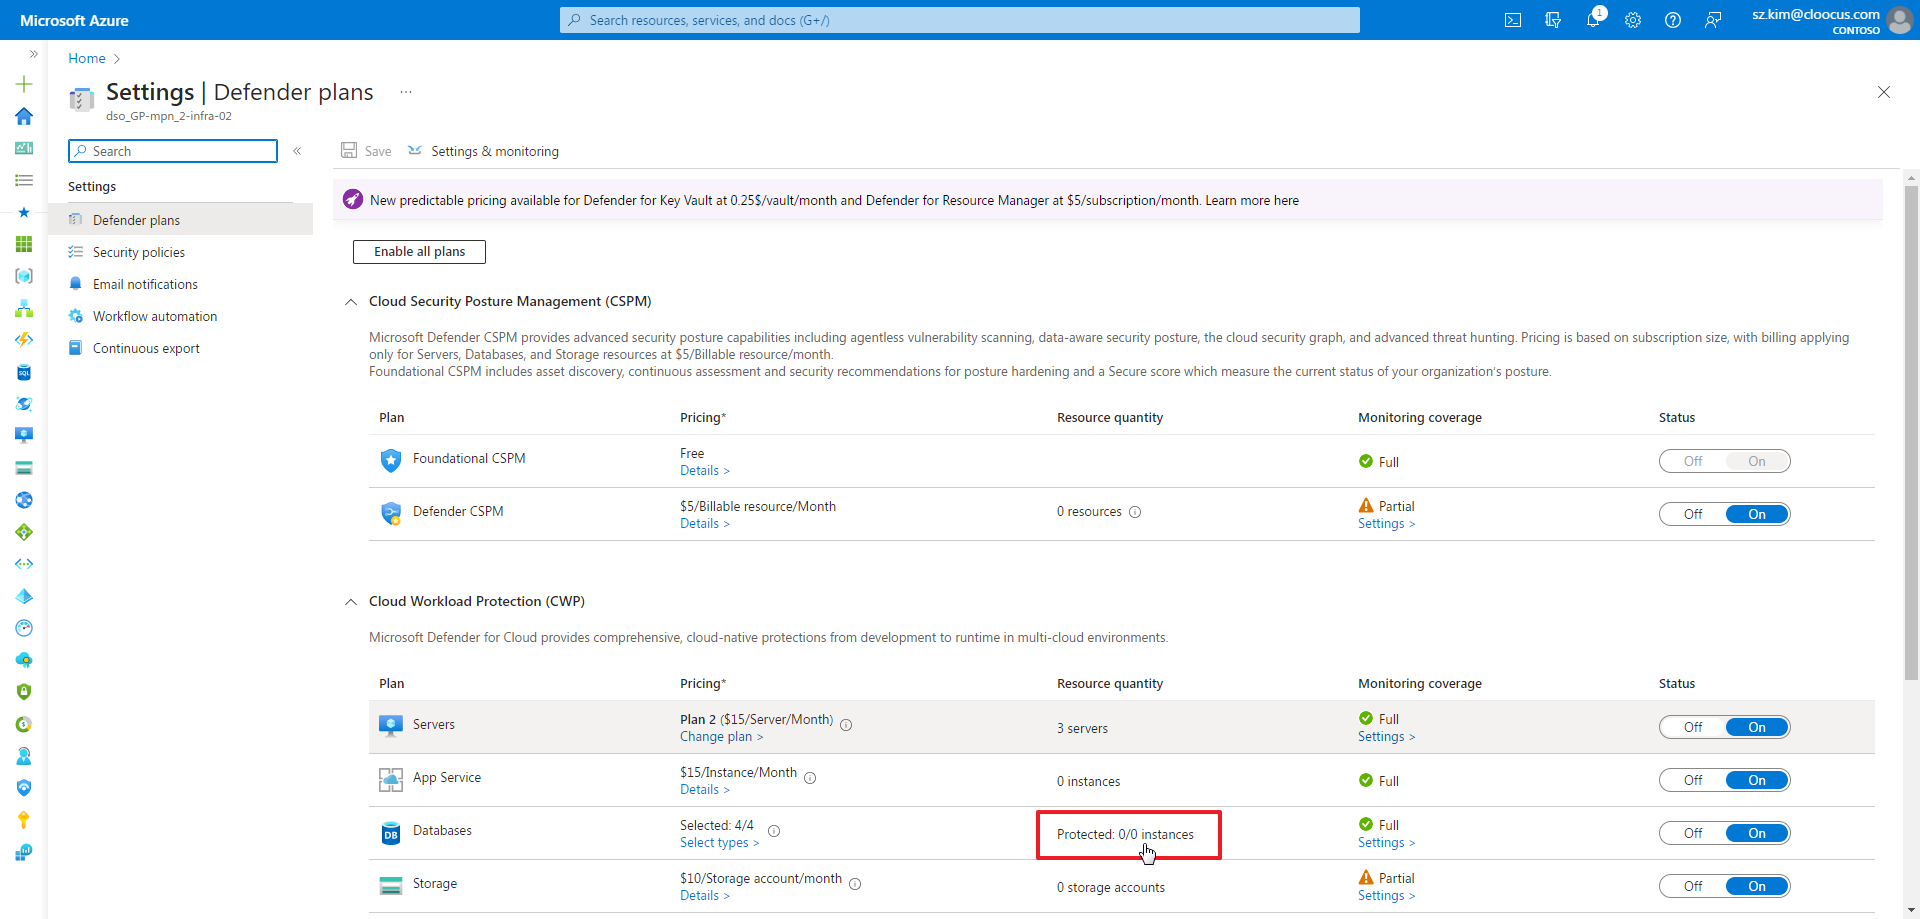The image size is (1920, 919).
Task: Open All services list icon in sidebar
Action: 24,180
